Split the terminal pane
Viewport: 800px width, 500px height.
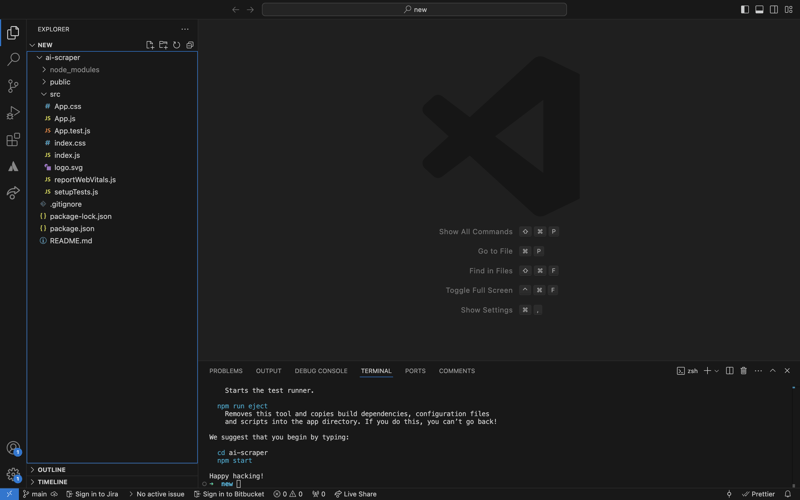(x=730, y=371)
